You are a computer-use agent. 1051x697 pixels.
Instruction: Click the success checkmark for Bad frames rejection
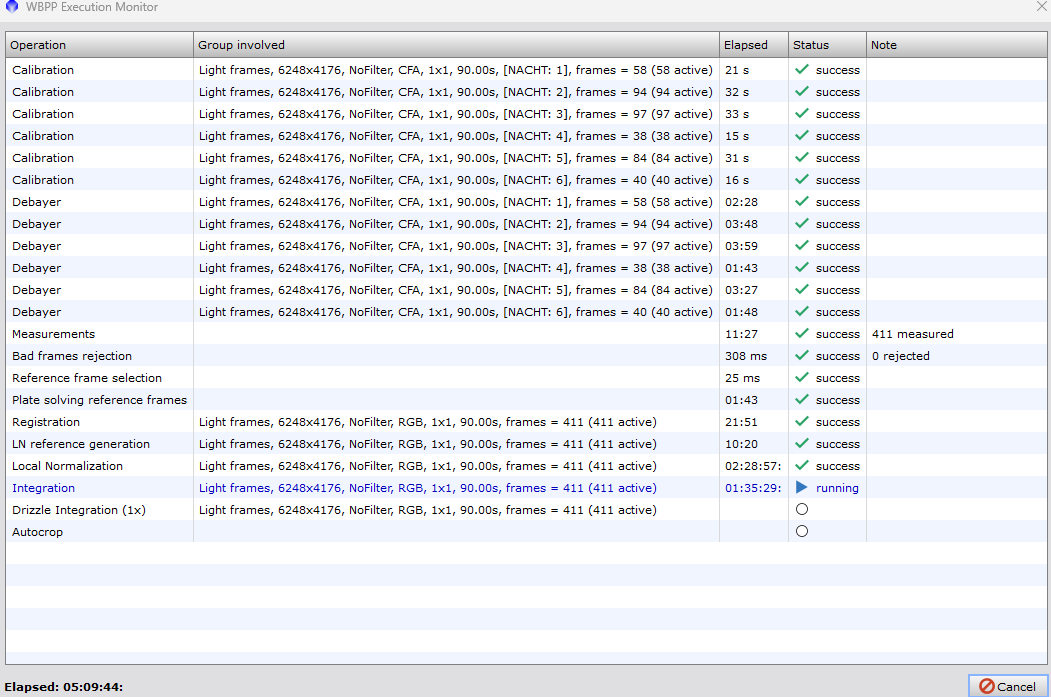802,355
